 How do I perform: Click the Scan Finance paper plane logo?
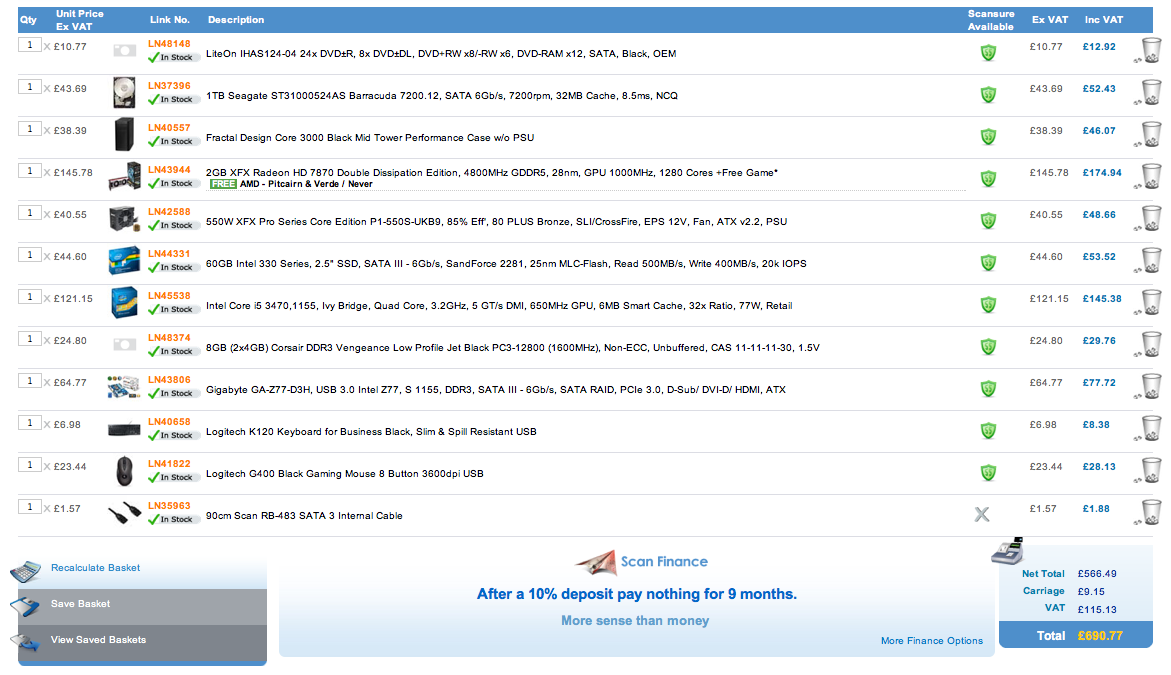tap(595, 562)
